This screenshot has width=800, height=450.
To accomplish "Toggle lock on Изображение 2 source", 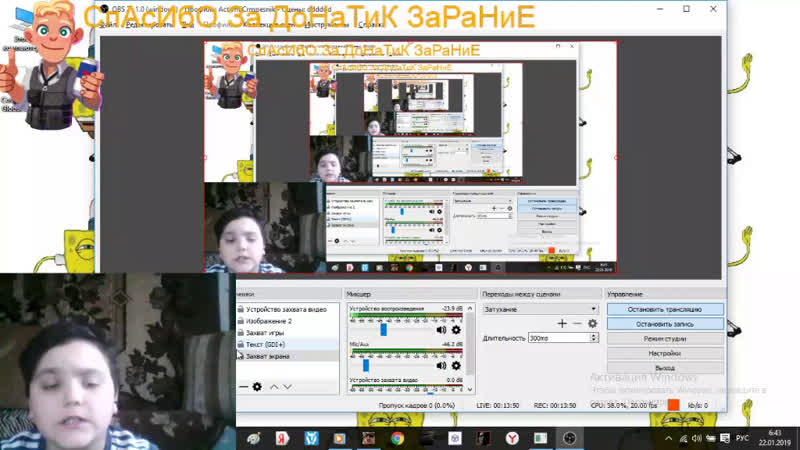I will point(240,321).
